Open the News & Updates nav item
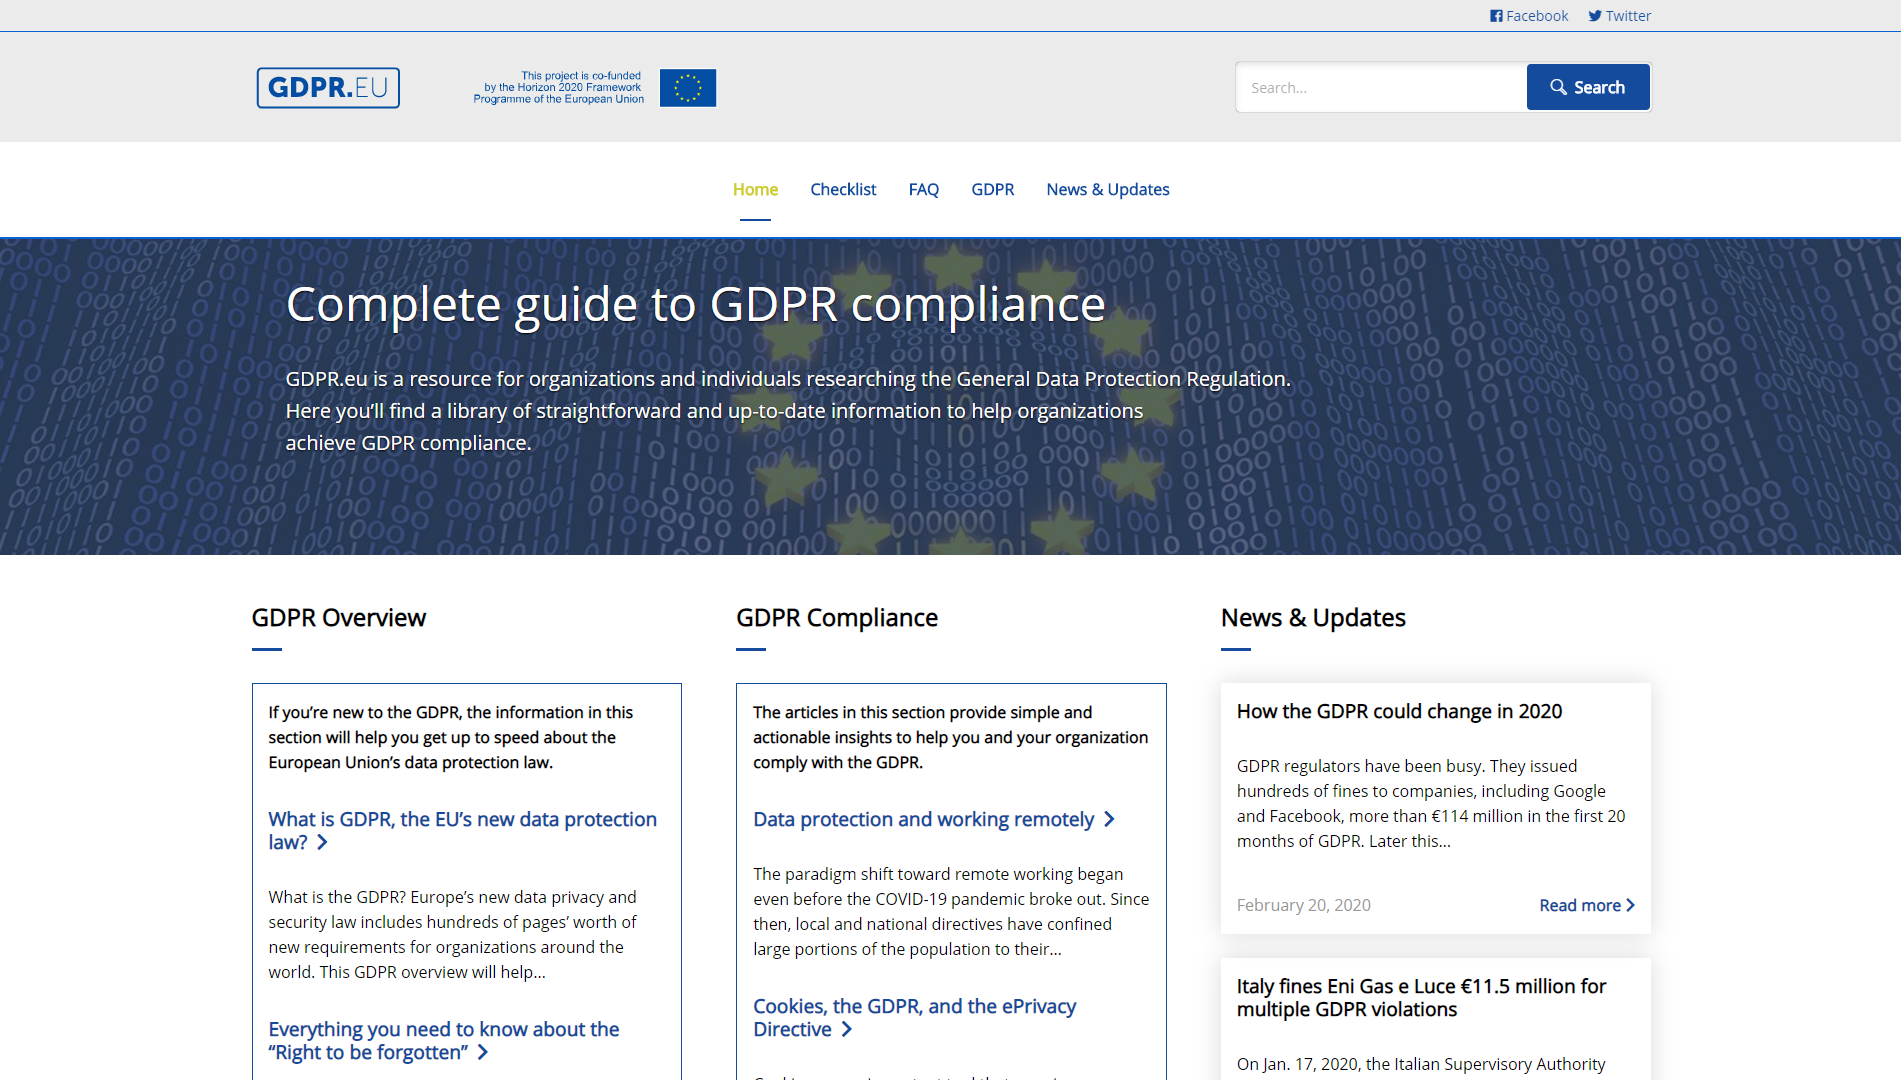The width and height of the screenshot is (1901, 1080). pos(1108,189)
